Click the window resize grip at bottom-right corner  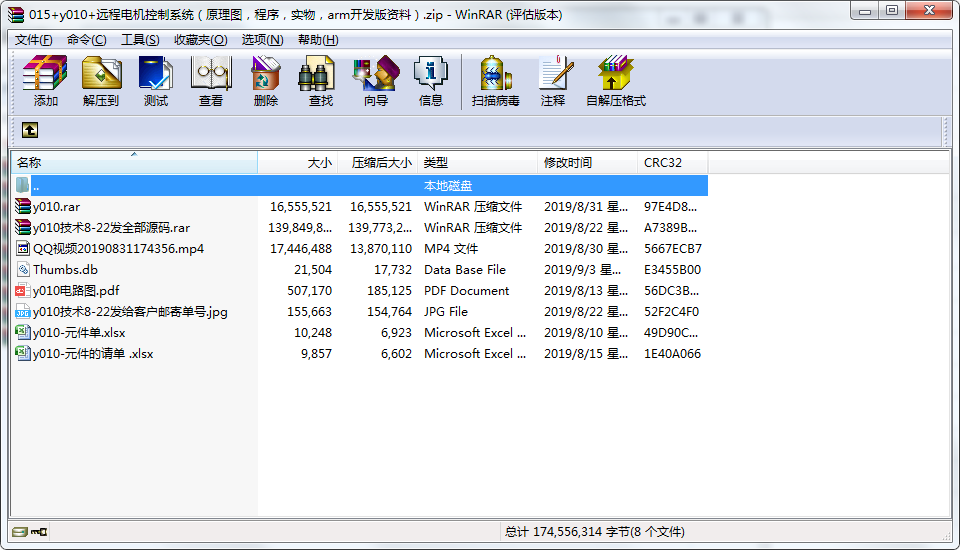click(x=946, y=535)
